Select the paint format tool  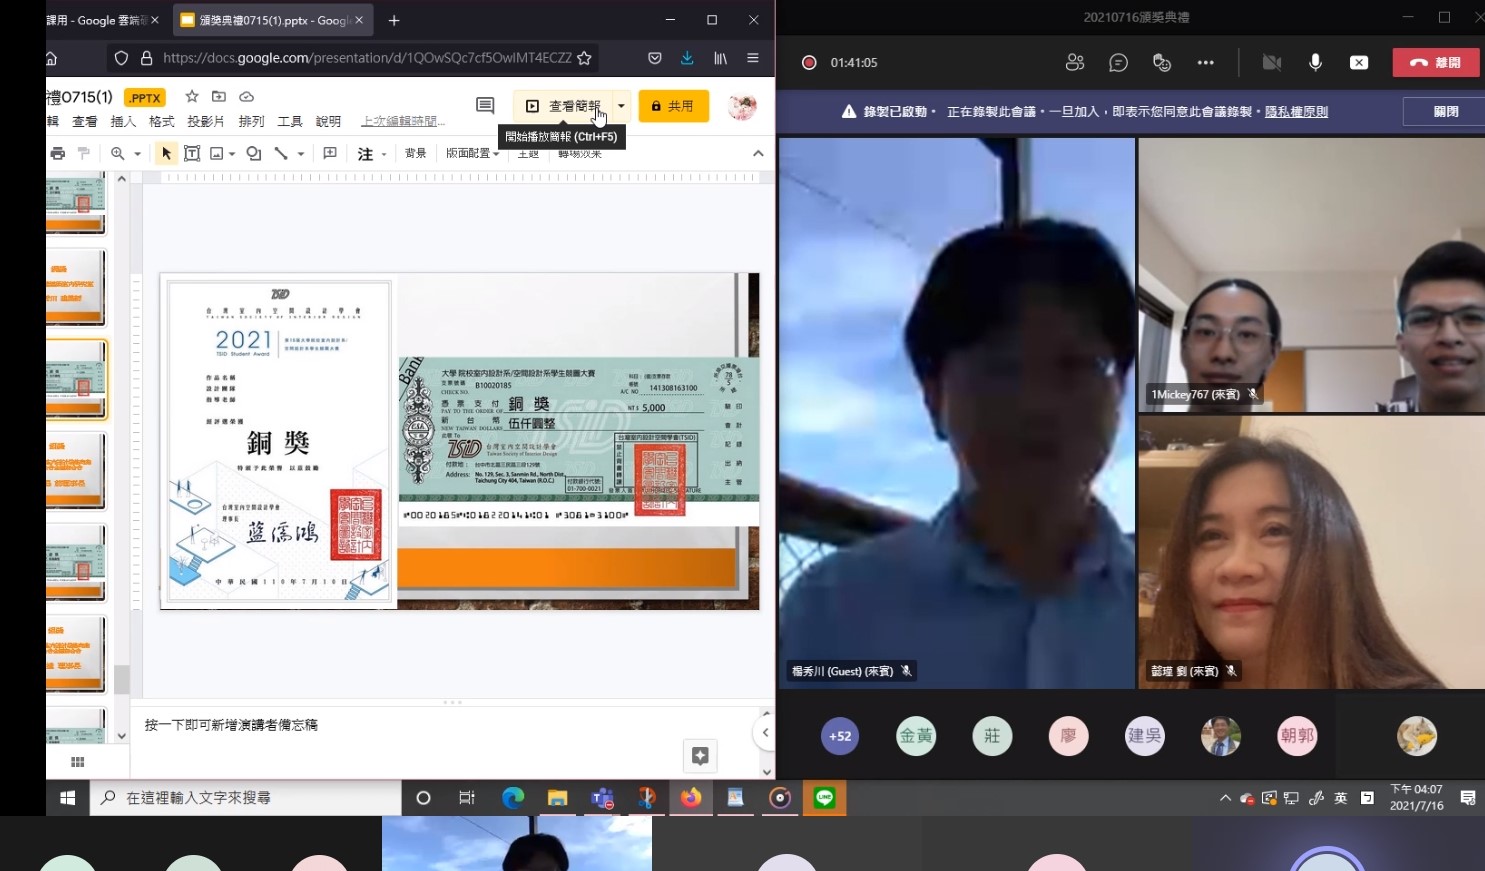click(x=84, y=153)
